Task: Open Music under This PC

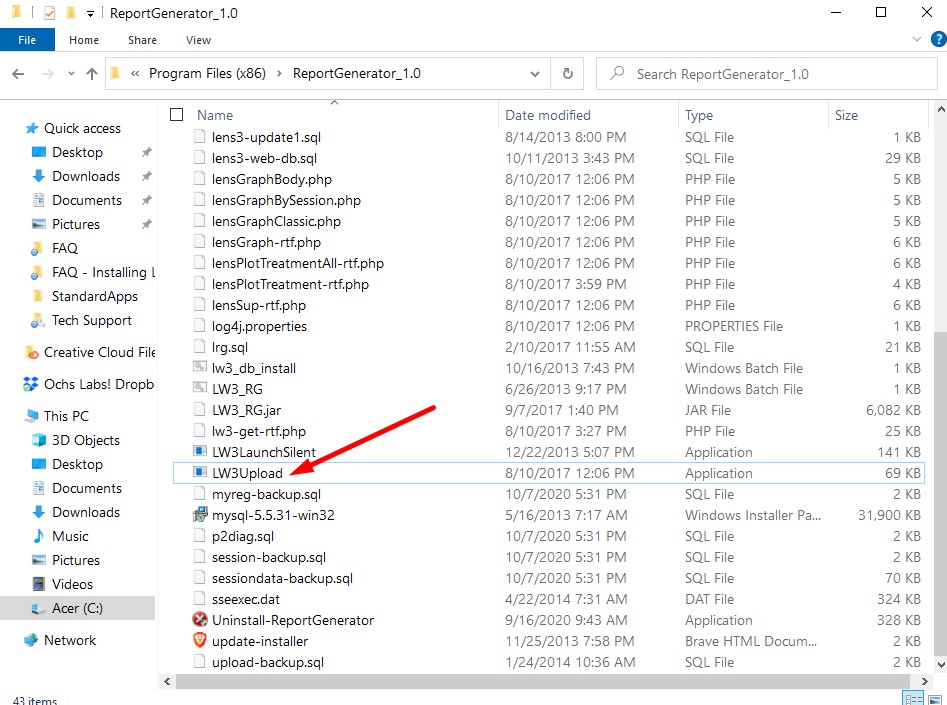Action: (70, 536)
